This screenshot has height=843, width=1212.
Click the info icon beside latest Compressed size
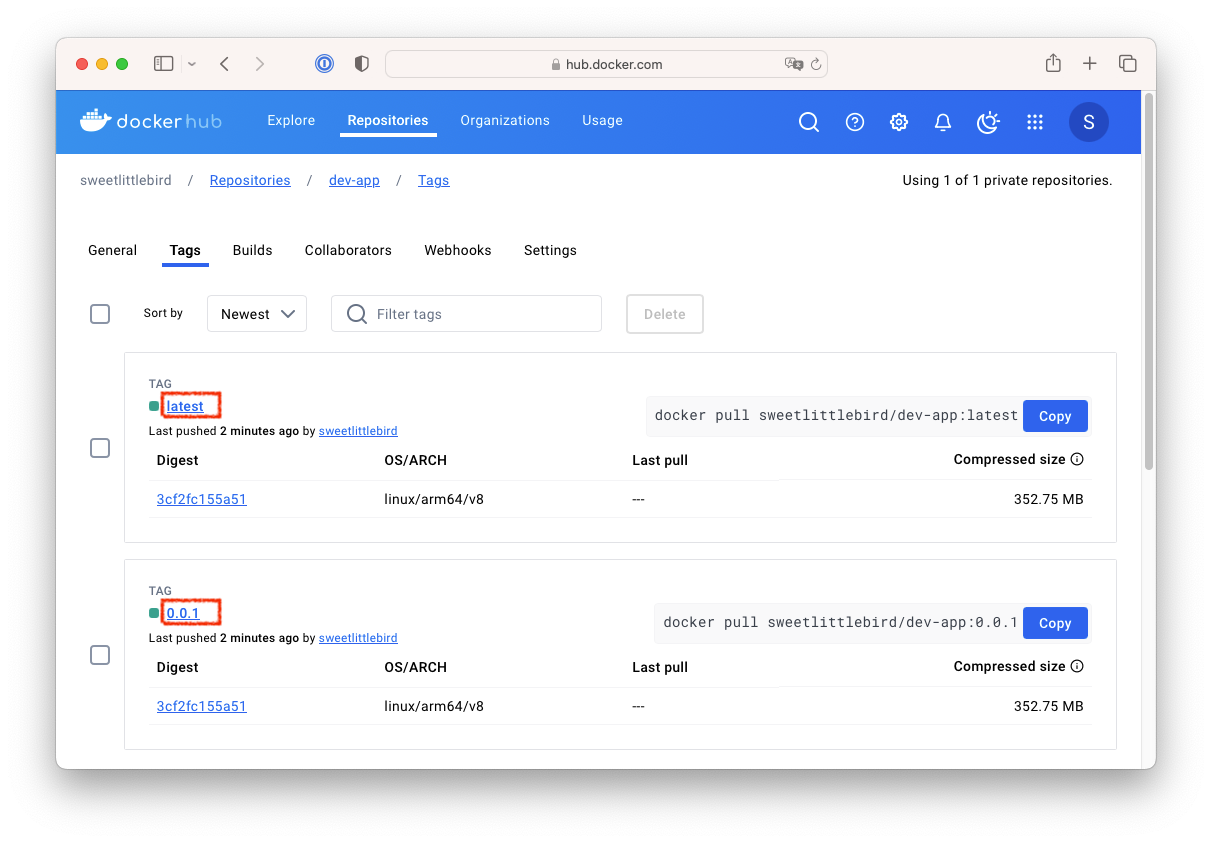point(1077,460)
